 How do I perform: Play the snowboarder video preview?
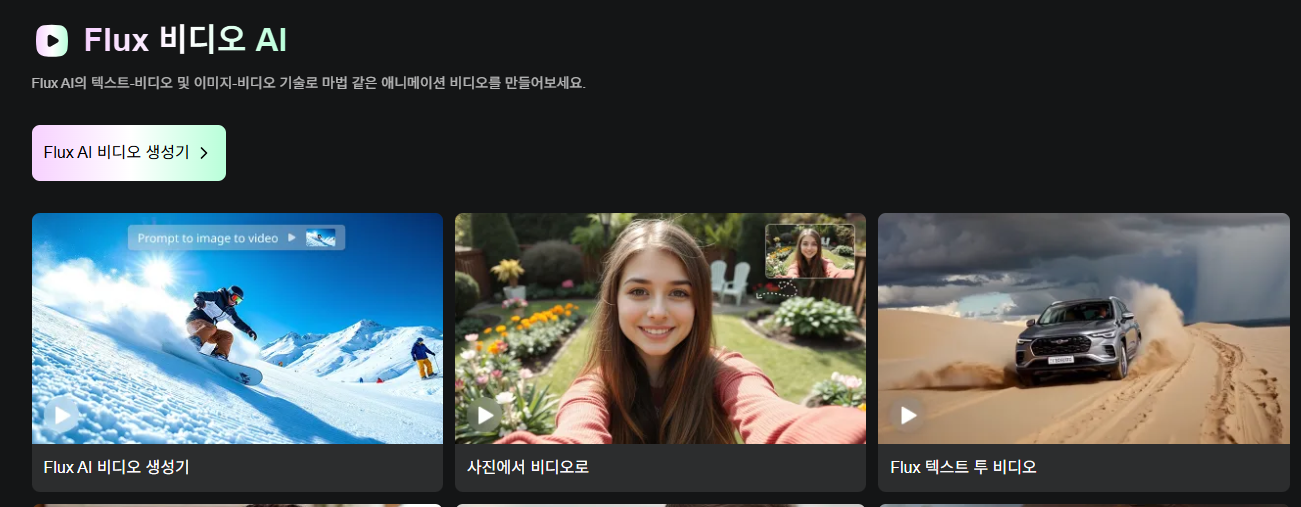click(62, 414)
